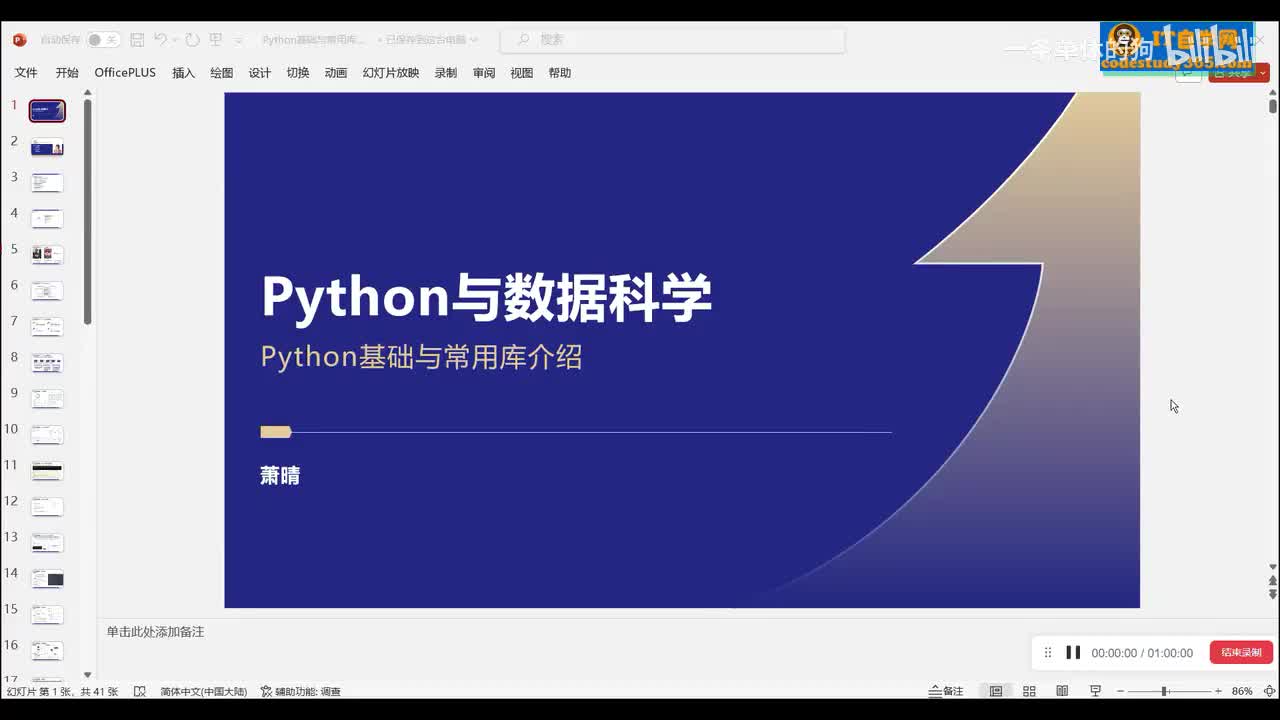Open the 文件 menu
Image resolution: width=1280 pixels, height=720 pixels.
pos(26,73)
